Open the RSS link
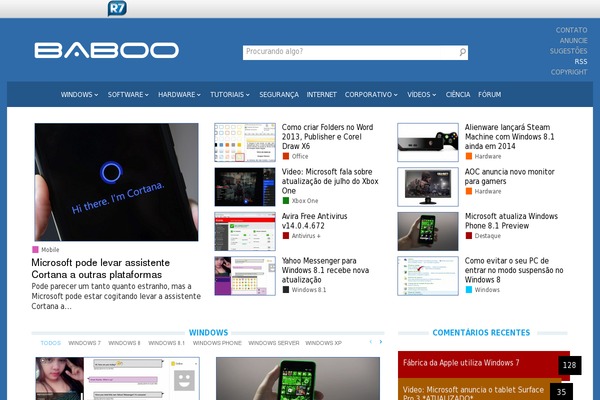This screenshot has width=600, height=400. point(580,62)
